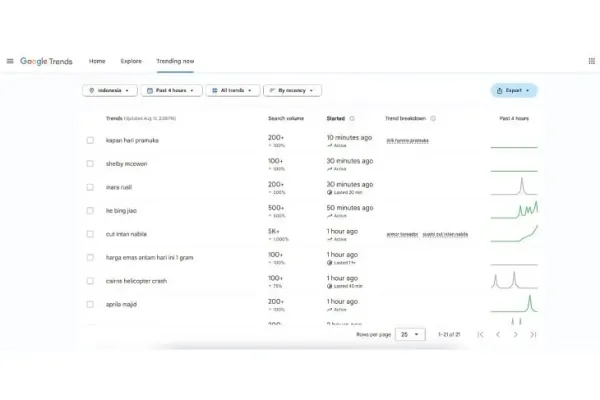The height and width of the screenshot is (400, 600).
Task: Select the cairns helicopter crash checkbox
Action: [90, 281]
